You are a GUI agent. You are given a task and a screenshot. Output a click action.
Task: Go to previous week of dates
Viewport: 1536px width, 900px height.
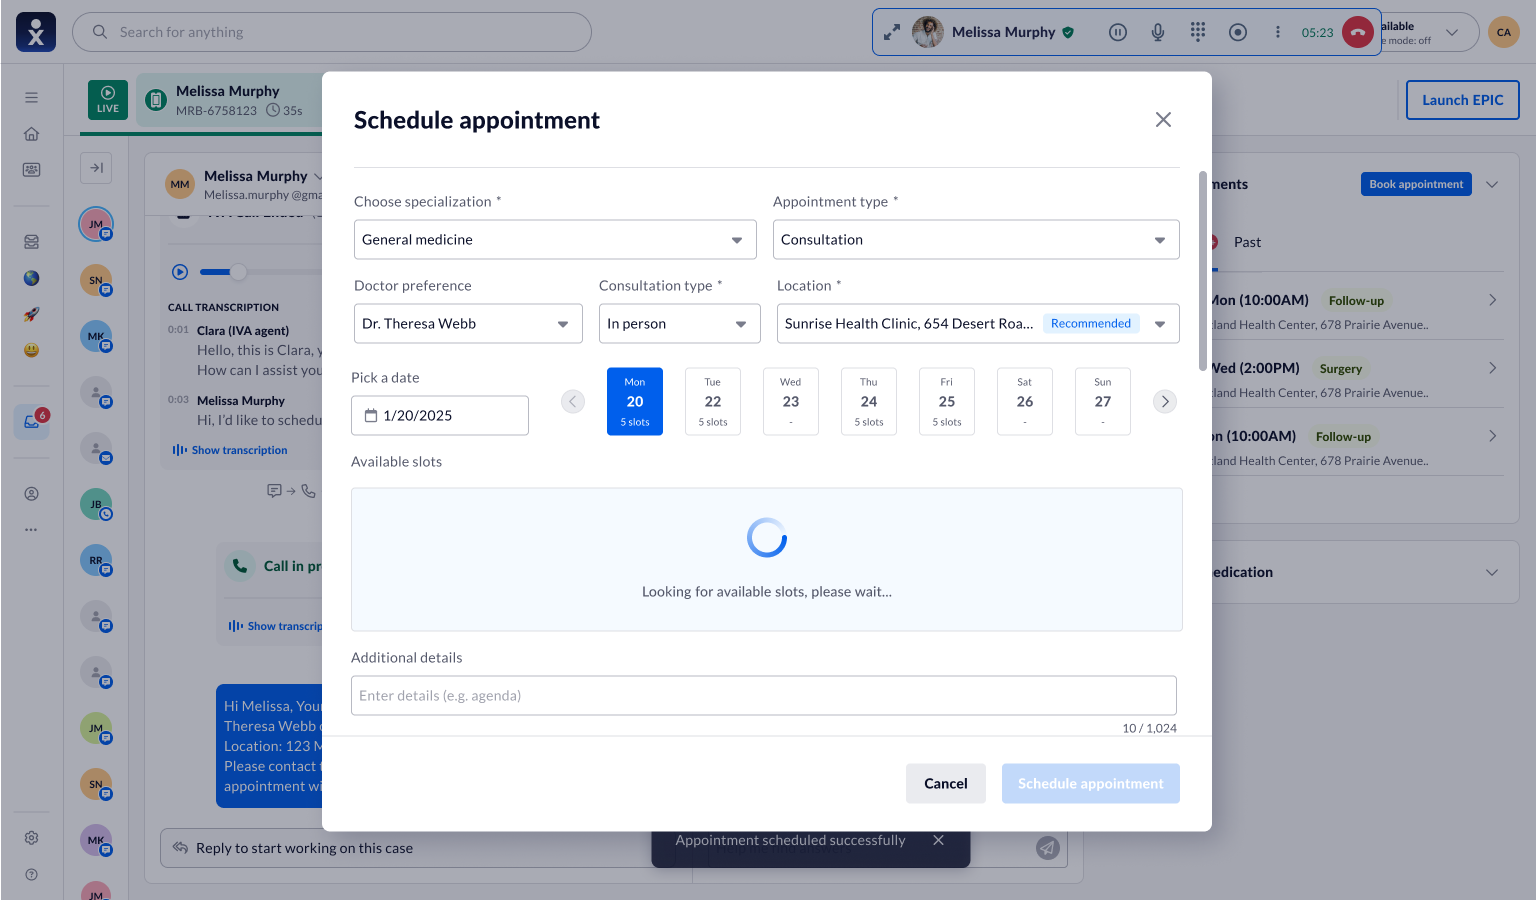573,402
